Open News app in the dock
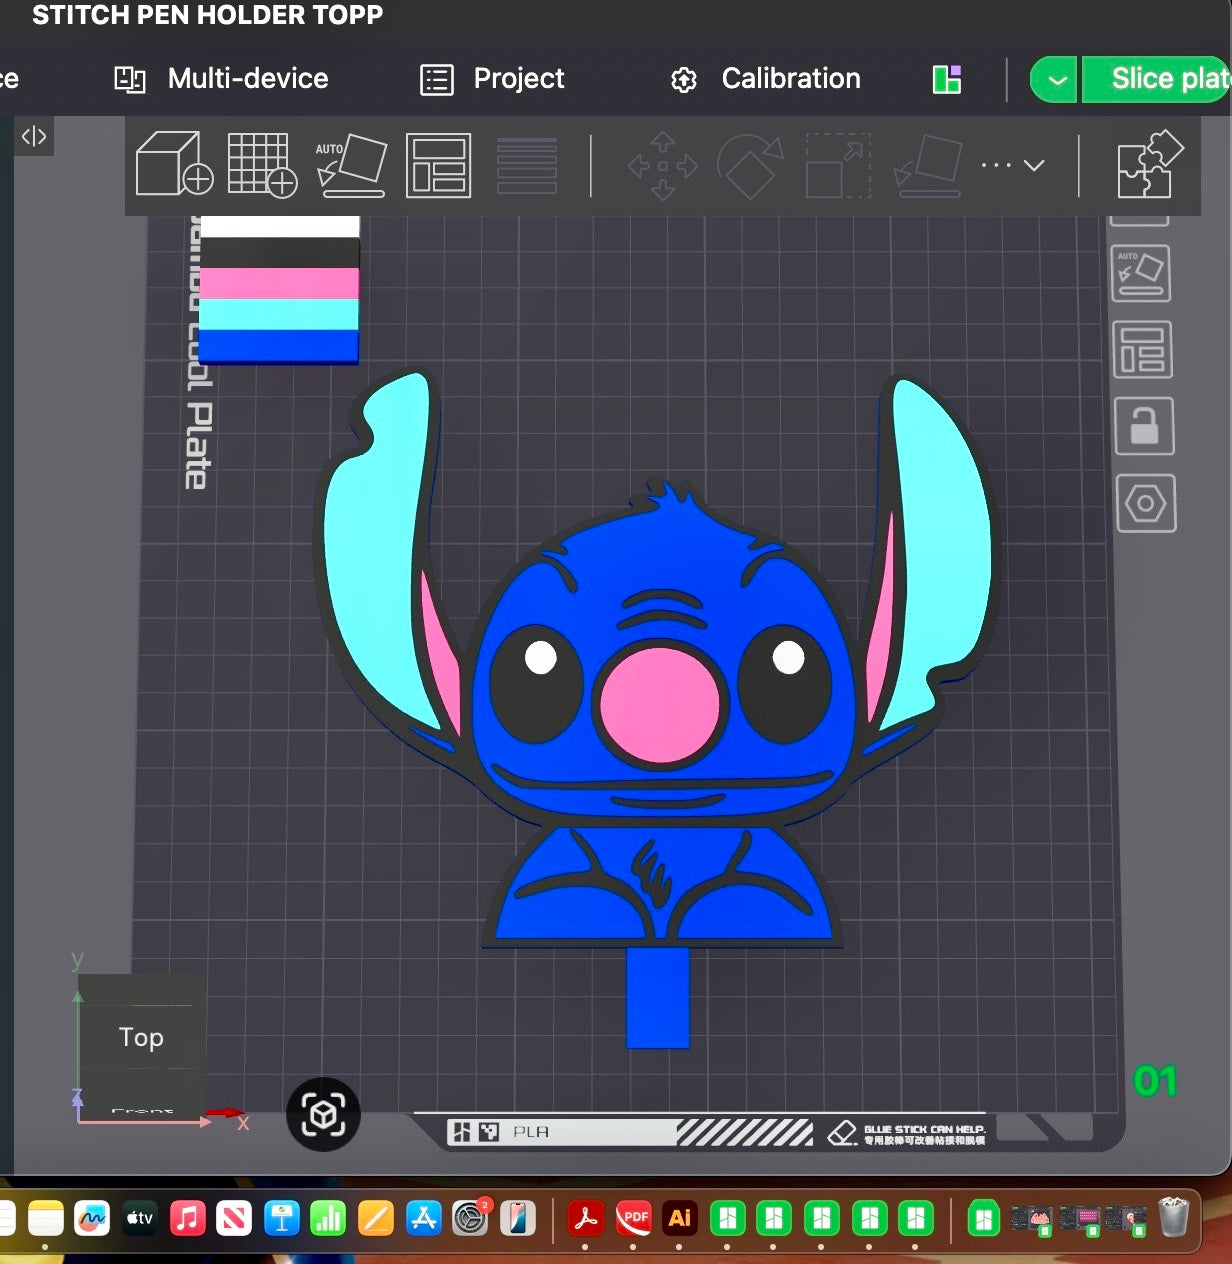Screen dimensions: 1232x1264 [234, 1218]
